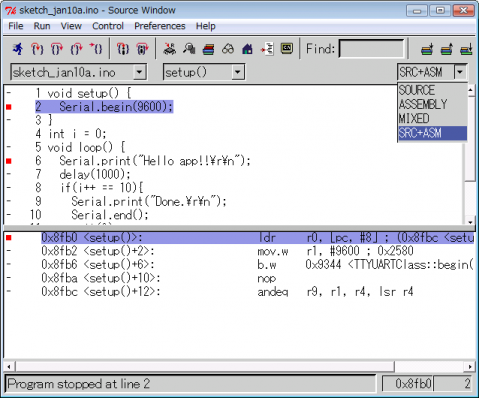Set breakpoint at assembly address 0x8fb2
This screenshot has height=398, width=479.
[x=9, y=251]
